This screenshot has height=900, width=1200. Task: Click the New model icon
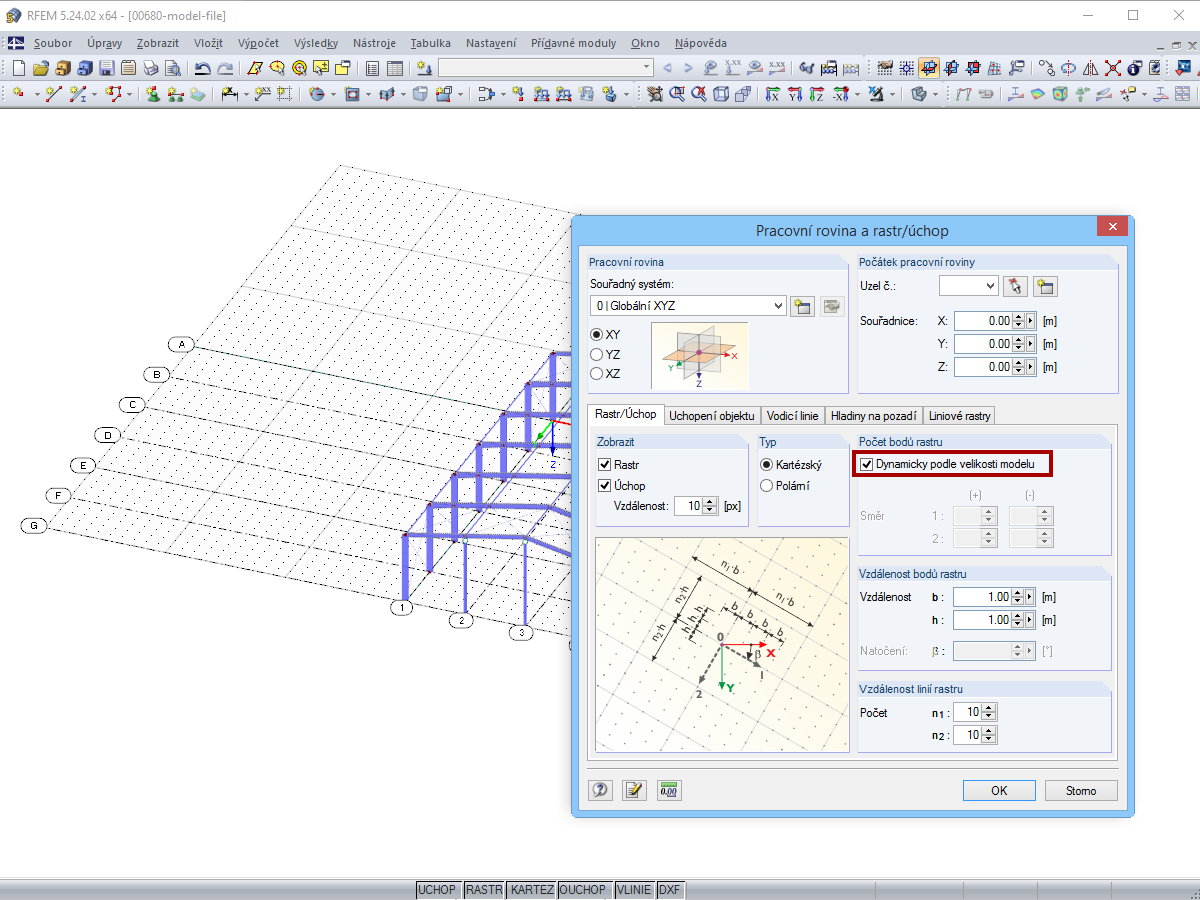17,68
